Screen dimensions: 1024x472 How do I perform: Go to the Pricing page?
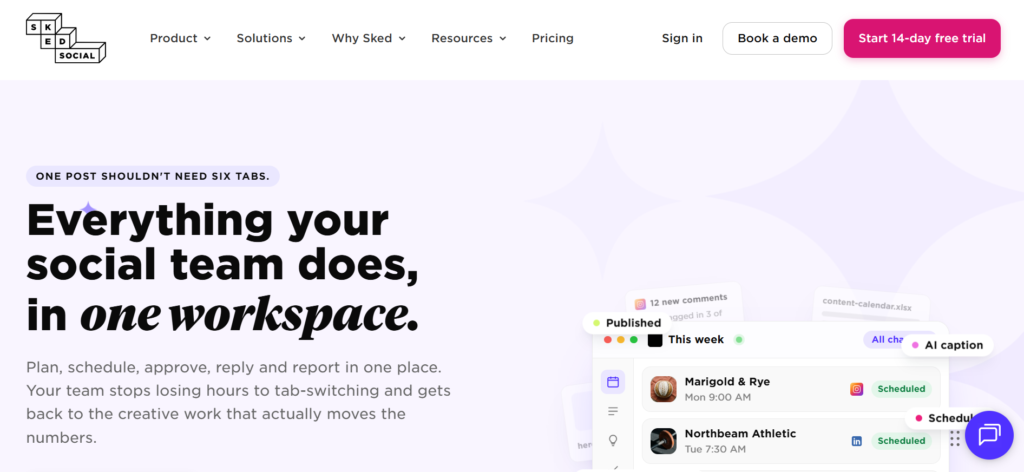coord(552,39)
